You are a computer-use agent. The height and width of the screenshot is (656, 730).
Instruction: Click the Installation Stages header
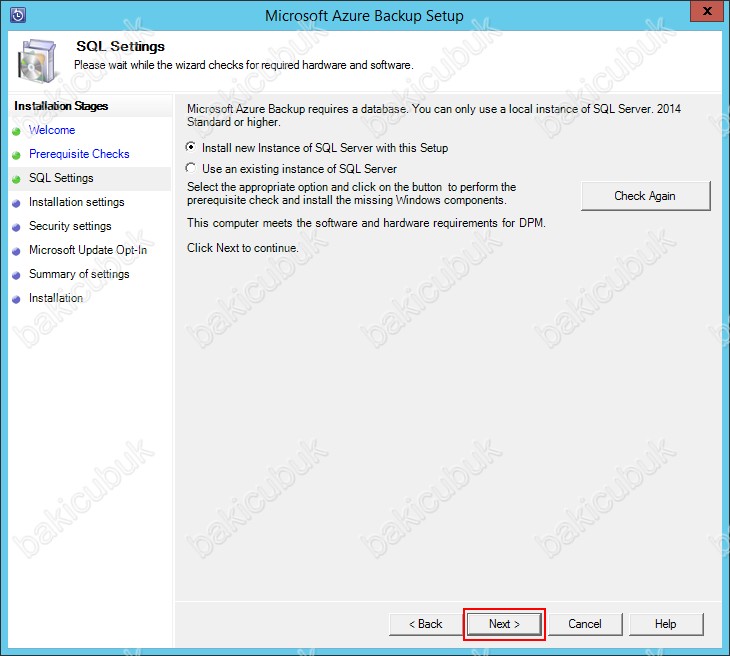[61, 106]
